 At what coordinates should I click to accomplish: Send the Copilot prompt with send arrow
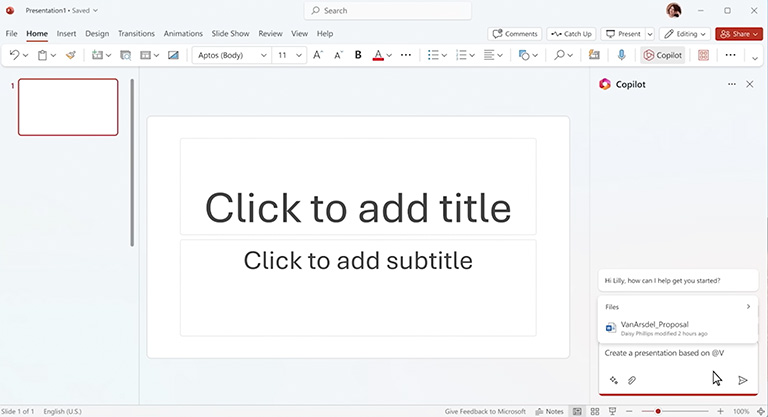click(743, 380)
